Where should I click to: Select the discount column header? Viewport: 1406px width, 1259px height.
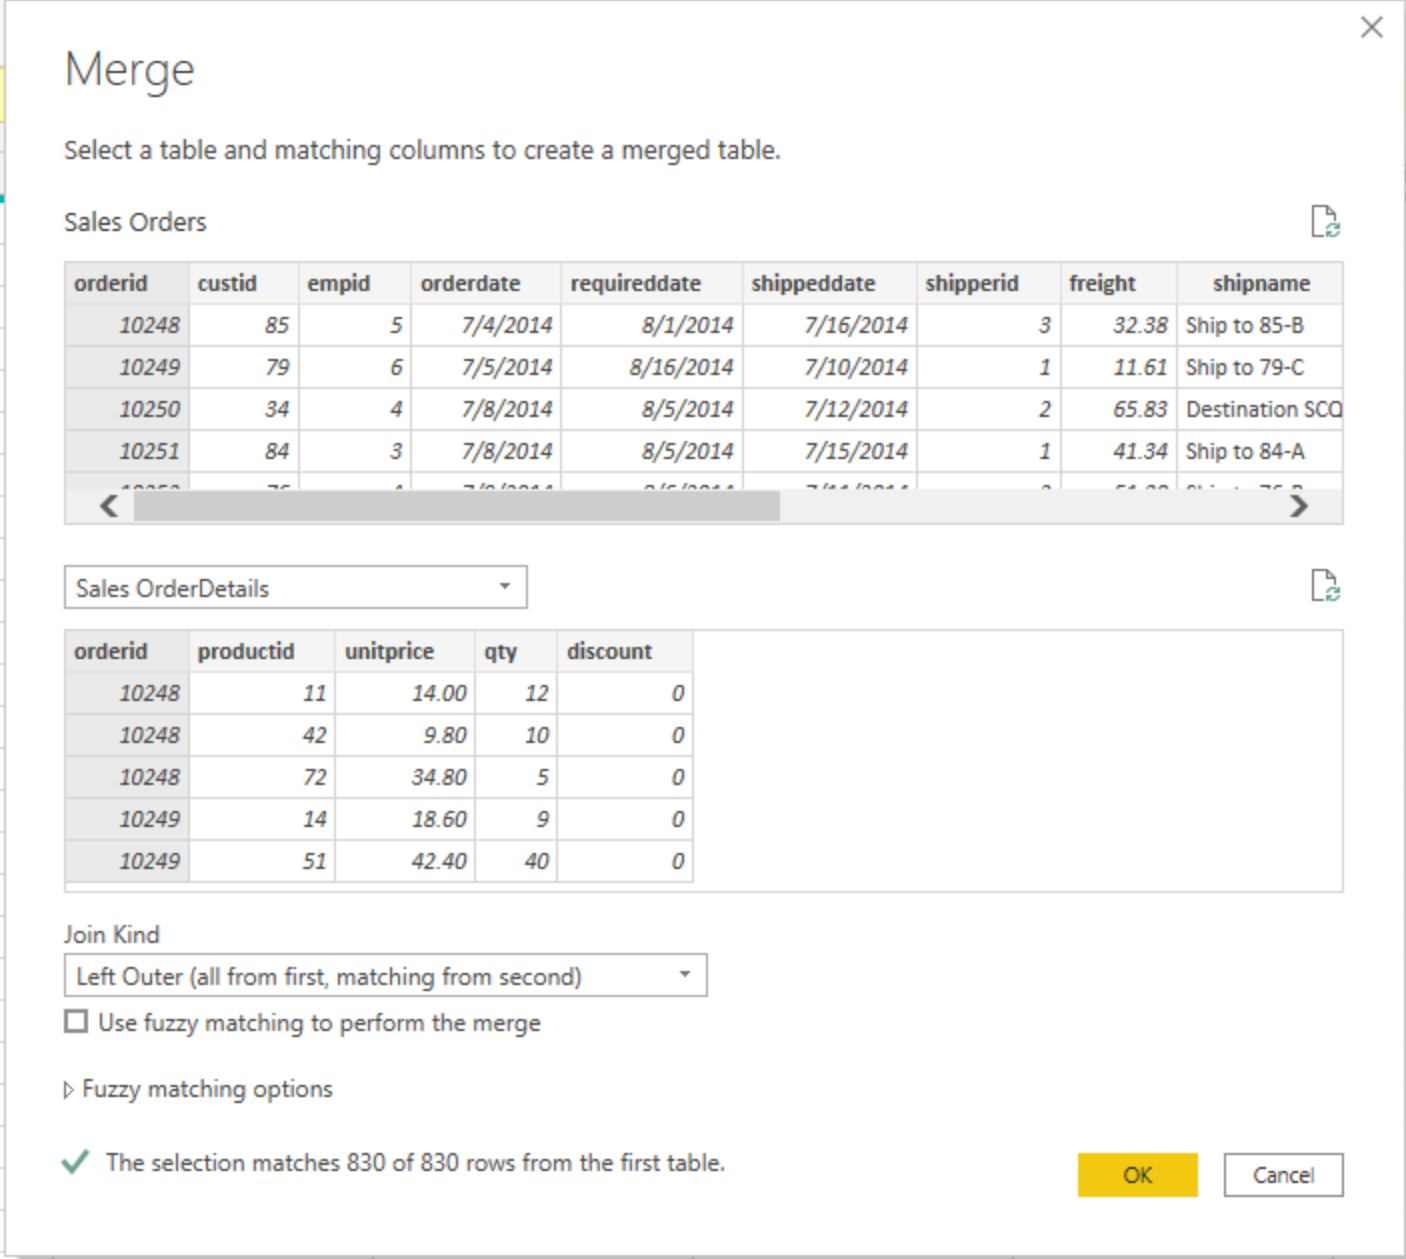point(609,652)
